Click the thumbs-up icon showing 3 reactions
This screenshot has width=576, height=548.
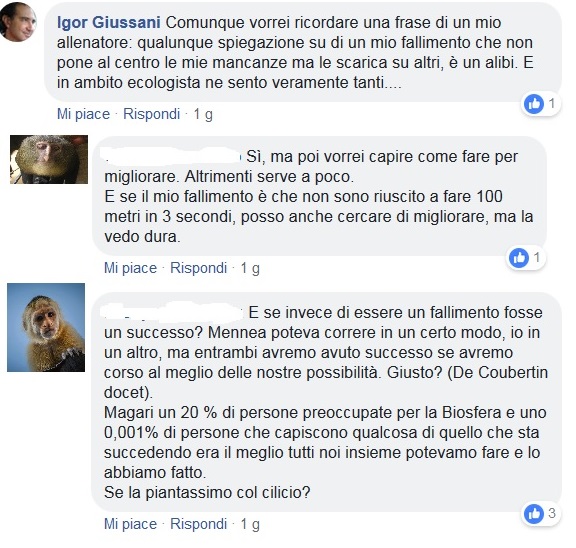(x=534, y=513)
